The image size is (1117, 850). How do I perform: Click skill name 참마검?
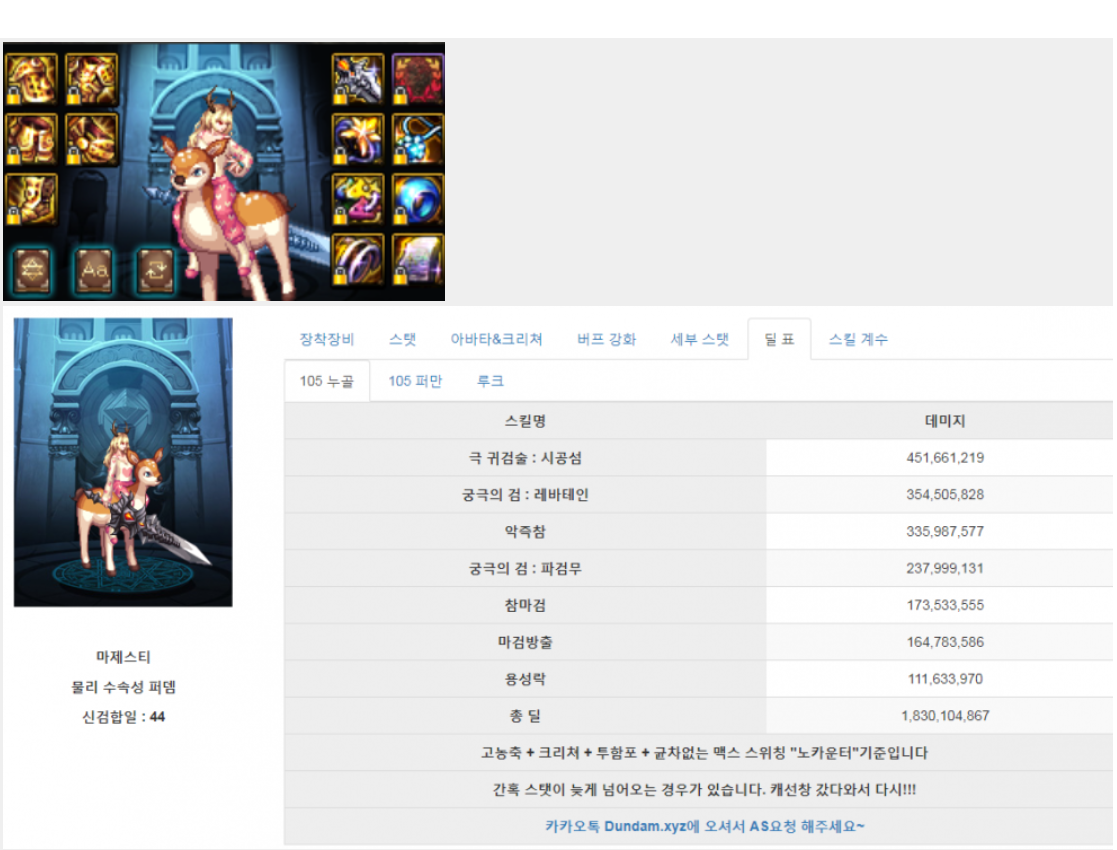[526, 606]
